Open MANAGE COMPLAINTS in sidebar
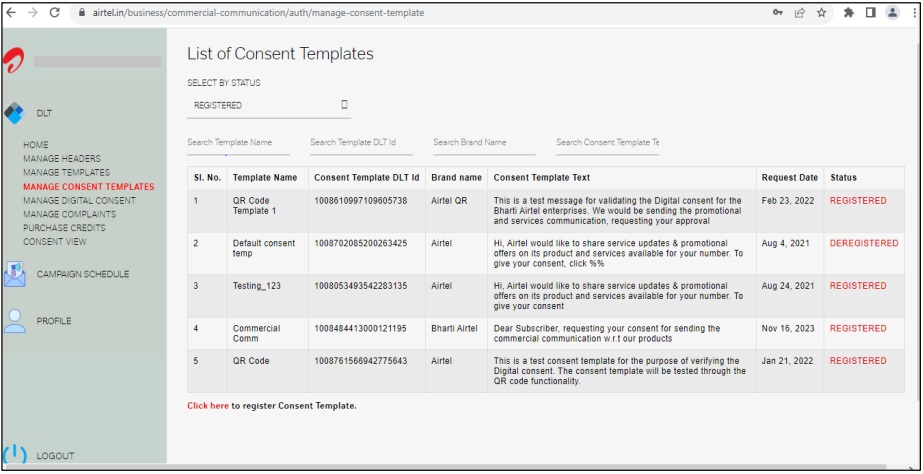This screenshot has width=923, height=474. [69, 214]
